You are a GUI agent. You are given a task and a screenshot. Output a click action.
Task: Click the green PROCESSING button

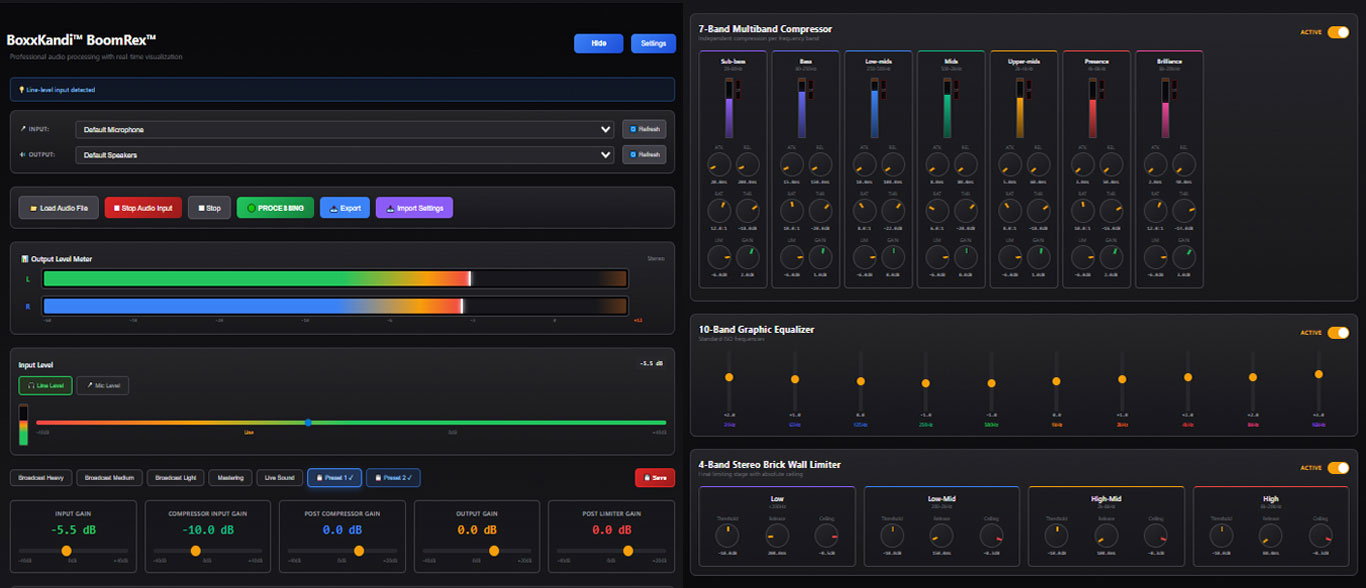point(275,208)
